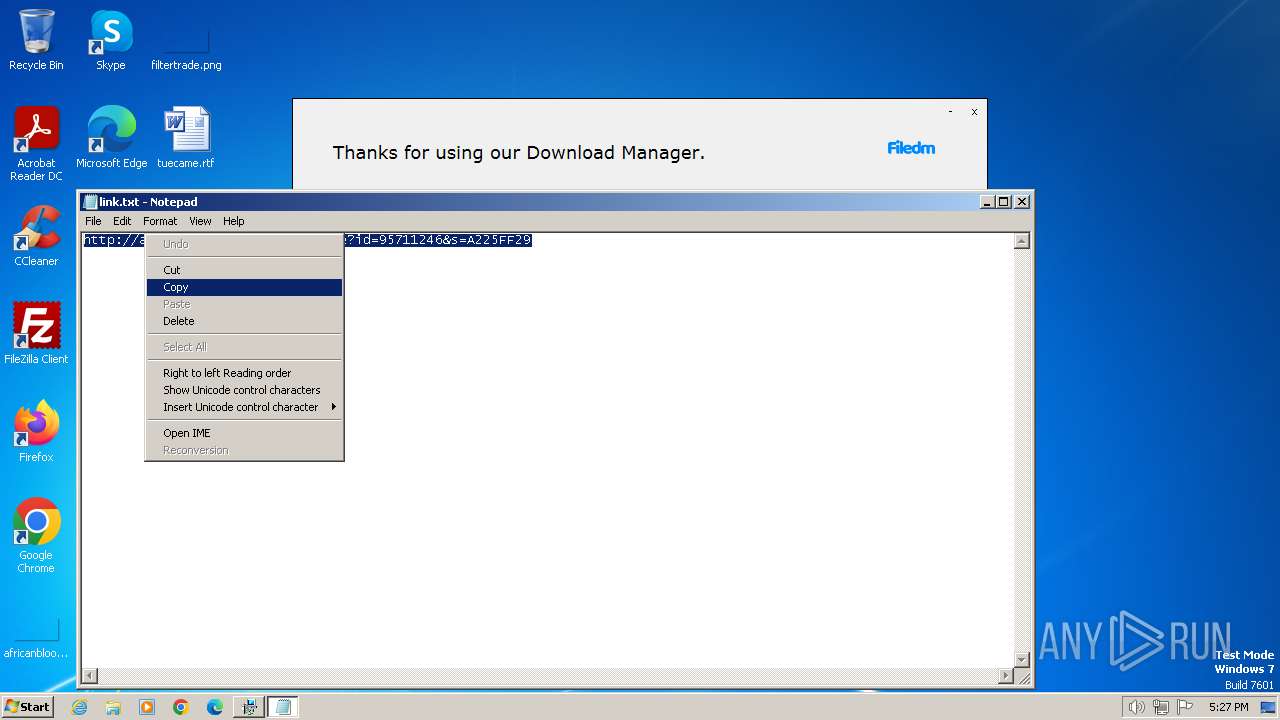Switch to the download manager taskbar item
Image resolution: width=1280 pixels, height=720 pixels.
(249, 707)
